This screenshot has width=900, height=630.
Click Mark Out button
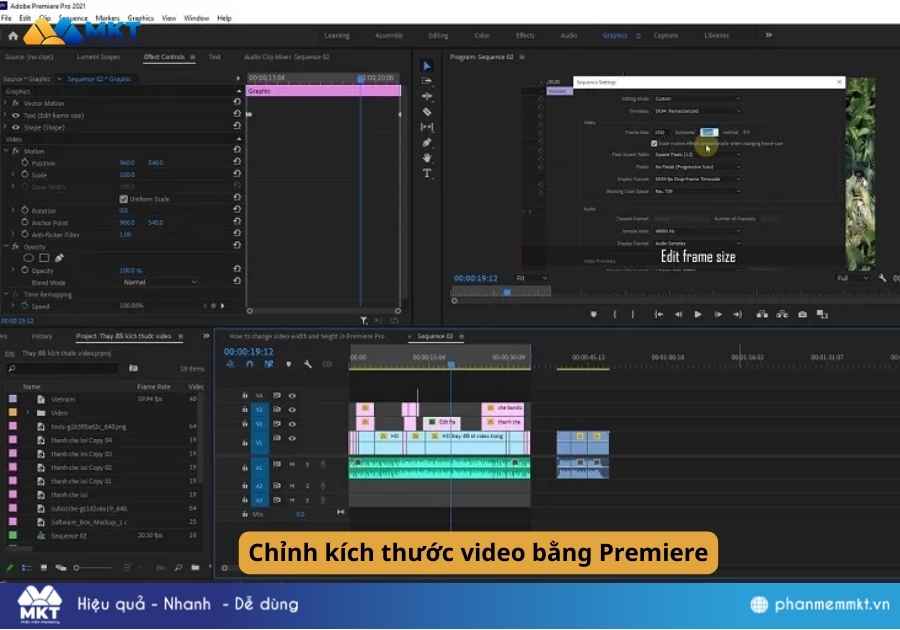pos(633,314)
